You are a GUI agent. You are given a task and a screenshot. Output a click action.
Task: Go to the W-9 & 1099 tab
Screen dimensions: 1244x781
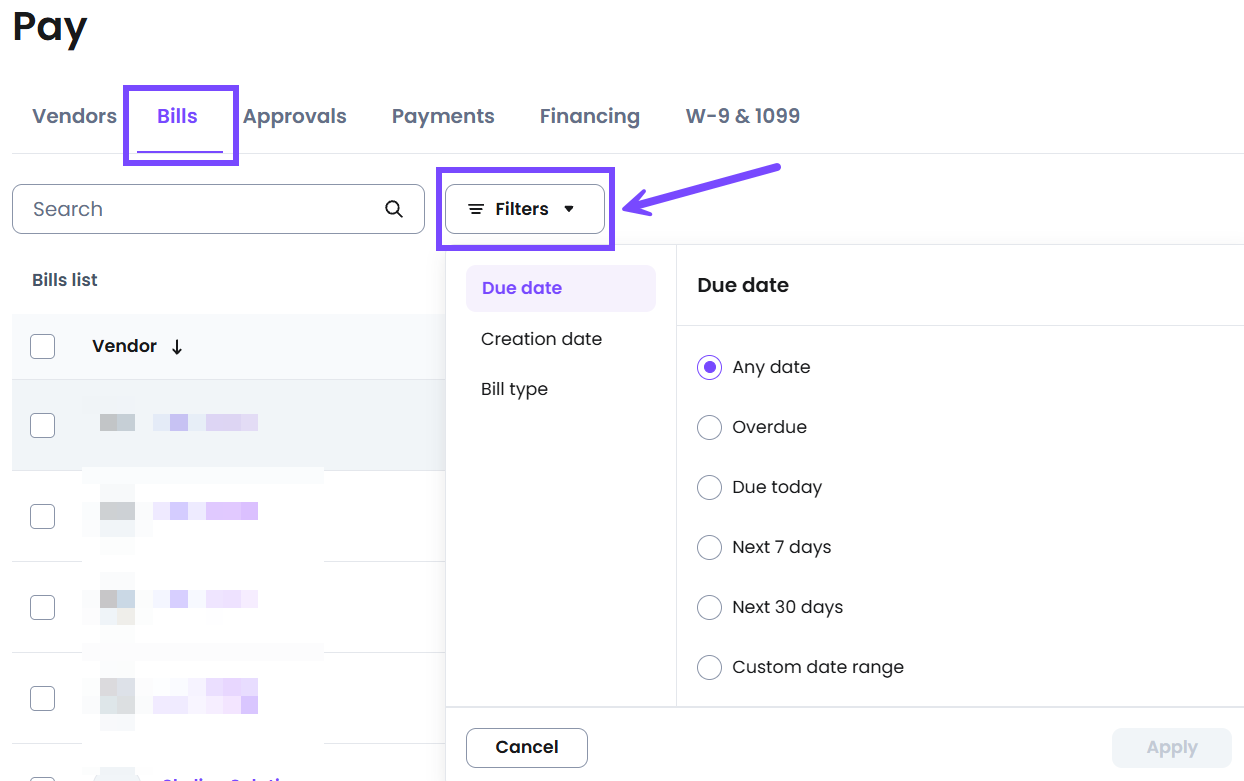[742, 116]
